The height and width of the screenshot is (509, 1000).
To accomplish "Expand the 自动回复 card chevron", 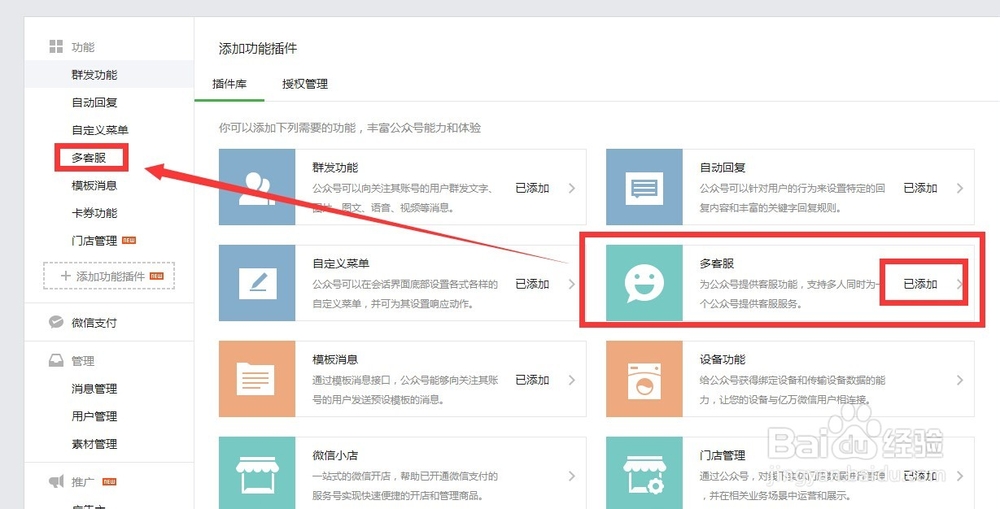I will point(960,188).
